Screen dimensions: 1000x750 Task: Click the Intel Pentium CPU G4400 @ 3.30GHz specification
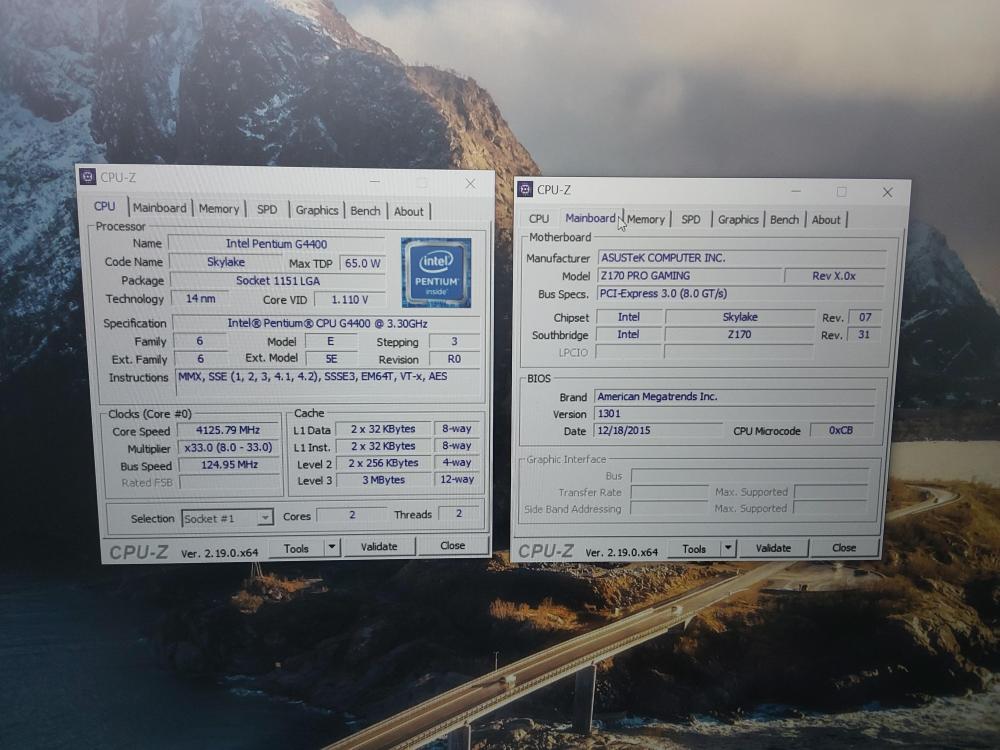[327, 323]
